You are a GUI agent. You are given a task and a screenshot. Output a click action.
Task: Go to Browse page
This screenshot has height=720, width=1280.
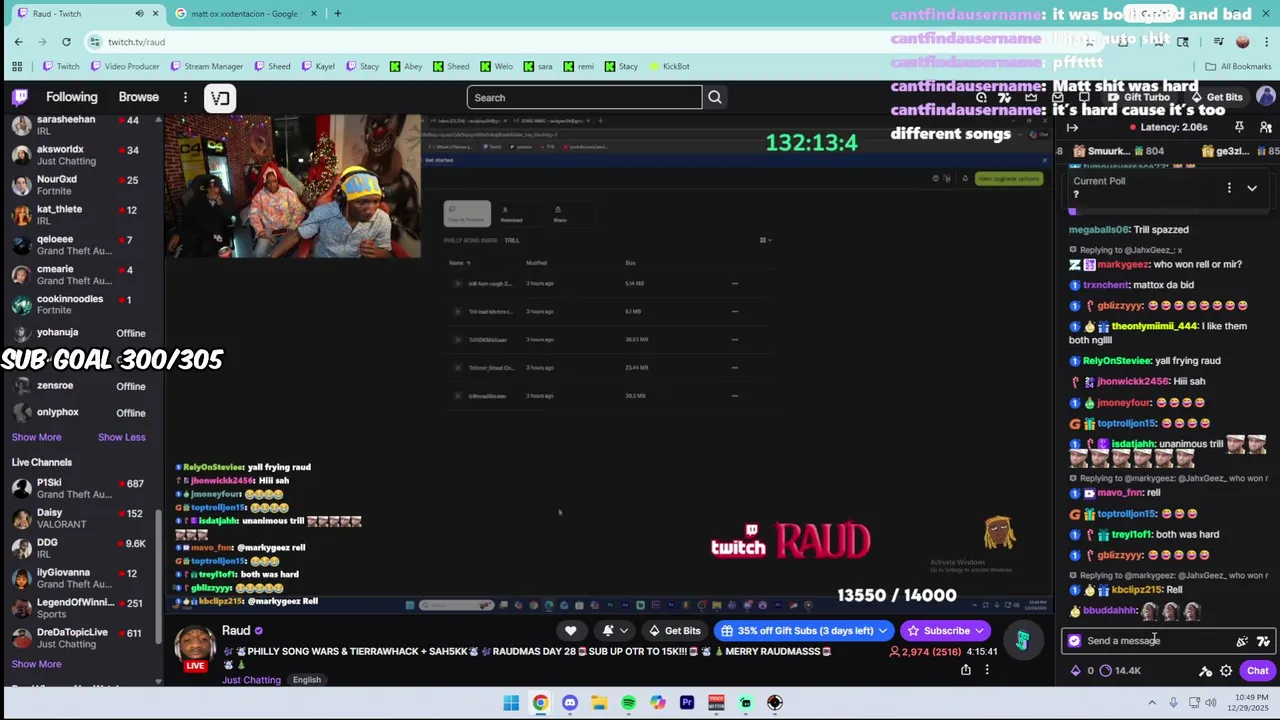point(139,97)
